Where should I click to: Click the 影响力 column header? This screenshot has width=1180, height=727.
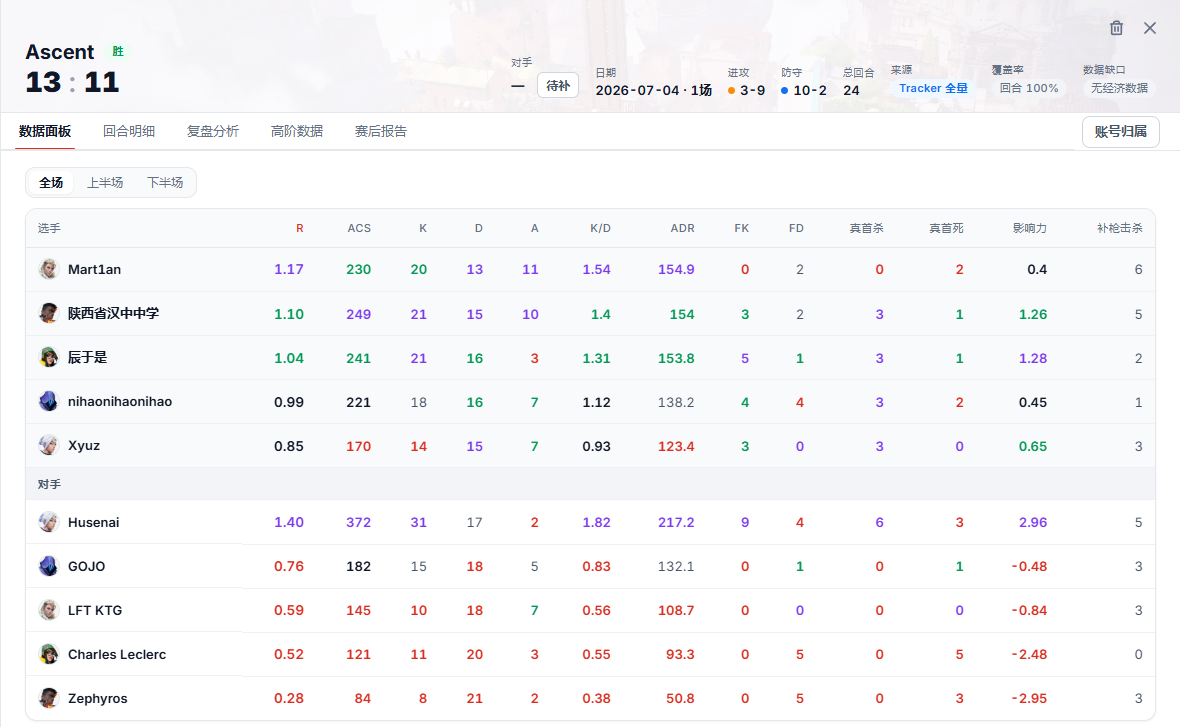click(x=1029, y=228)
